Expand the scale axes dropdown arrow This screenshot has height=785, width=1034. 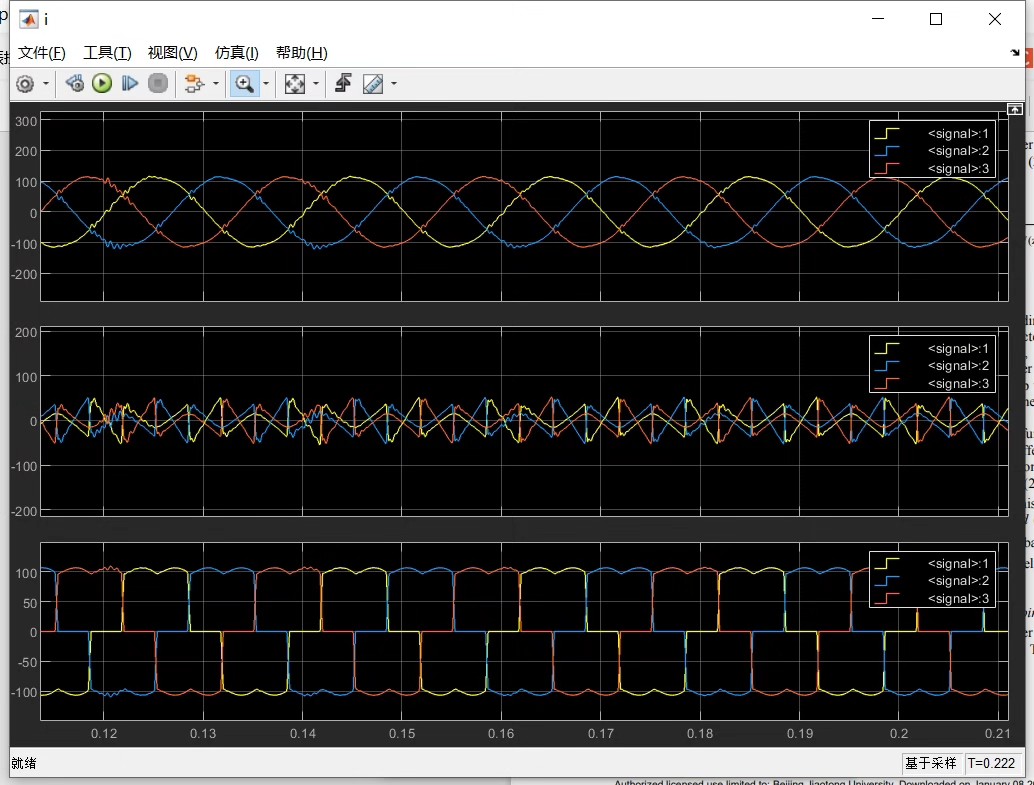(315, 84)
